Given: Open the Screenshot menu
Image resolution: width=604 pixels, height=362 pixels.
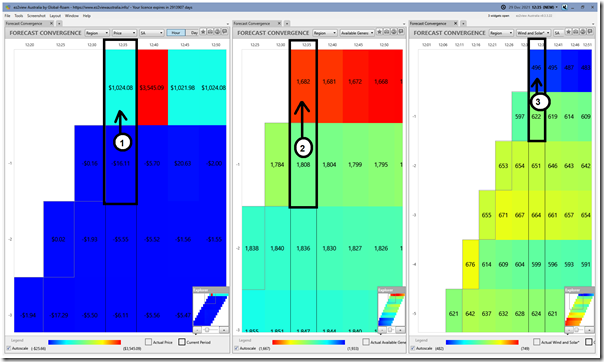Looking at the screenshot, I should (x=36, y=16).
